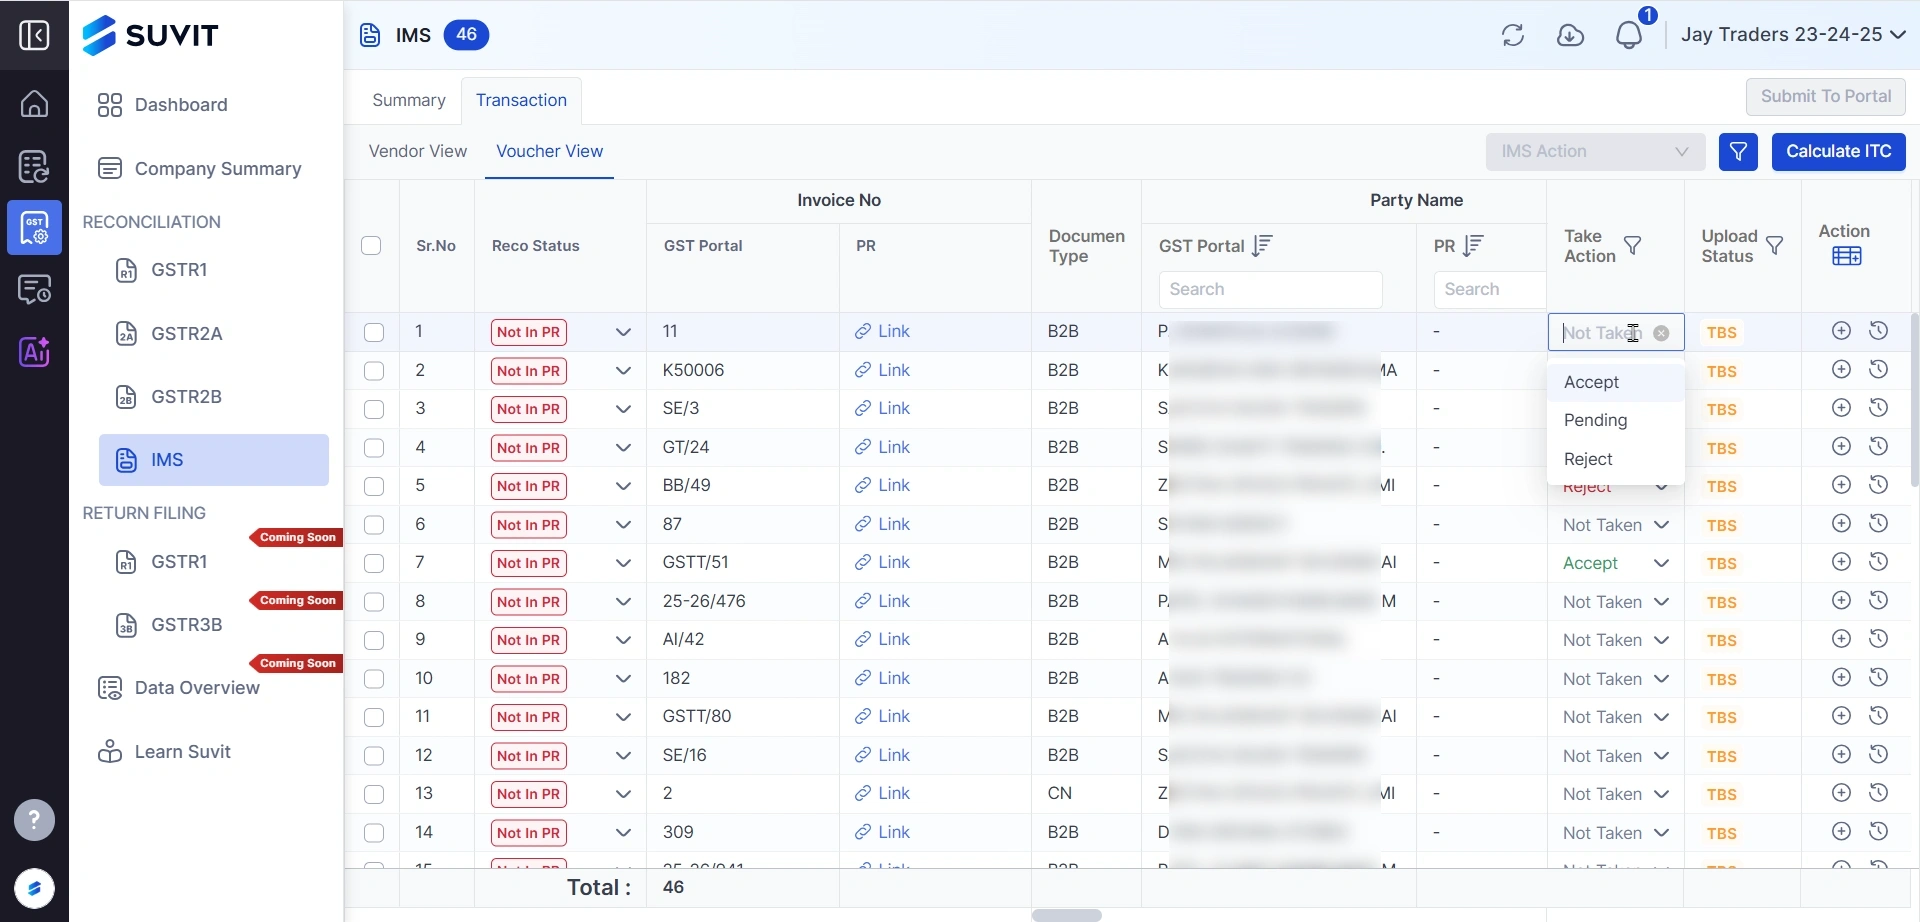
Task: Filter the Upload Status column
Action: 1775,245
